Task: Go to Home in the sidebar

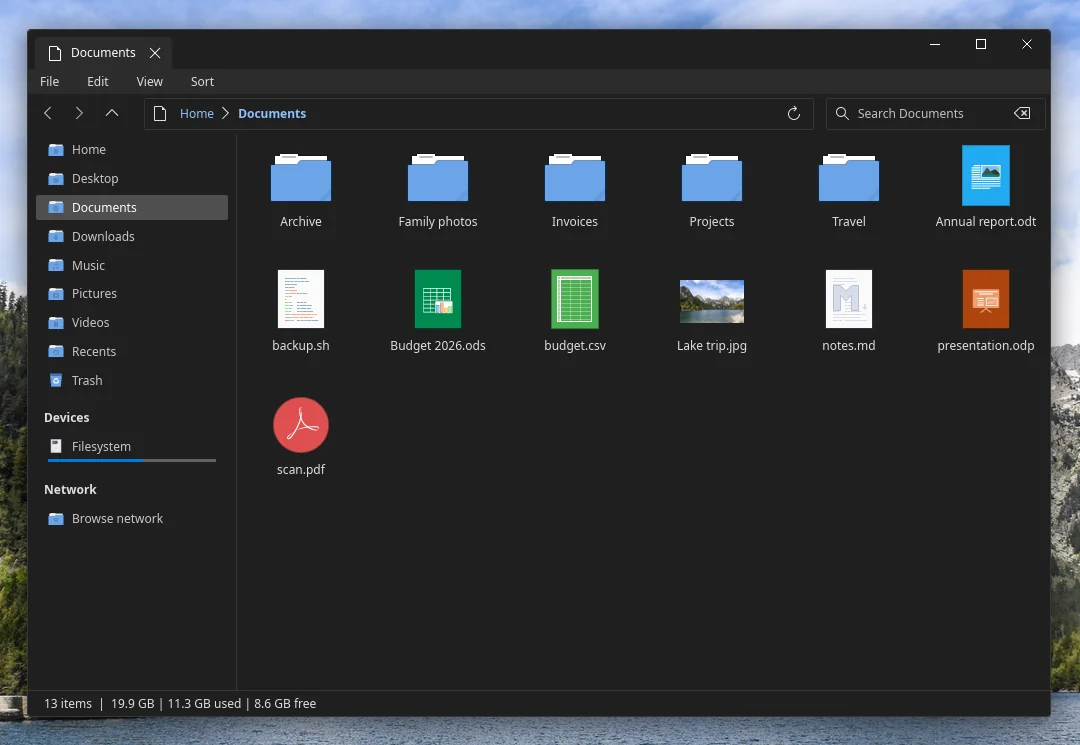Action: click(x=132, y=149)
